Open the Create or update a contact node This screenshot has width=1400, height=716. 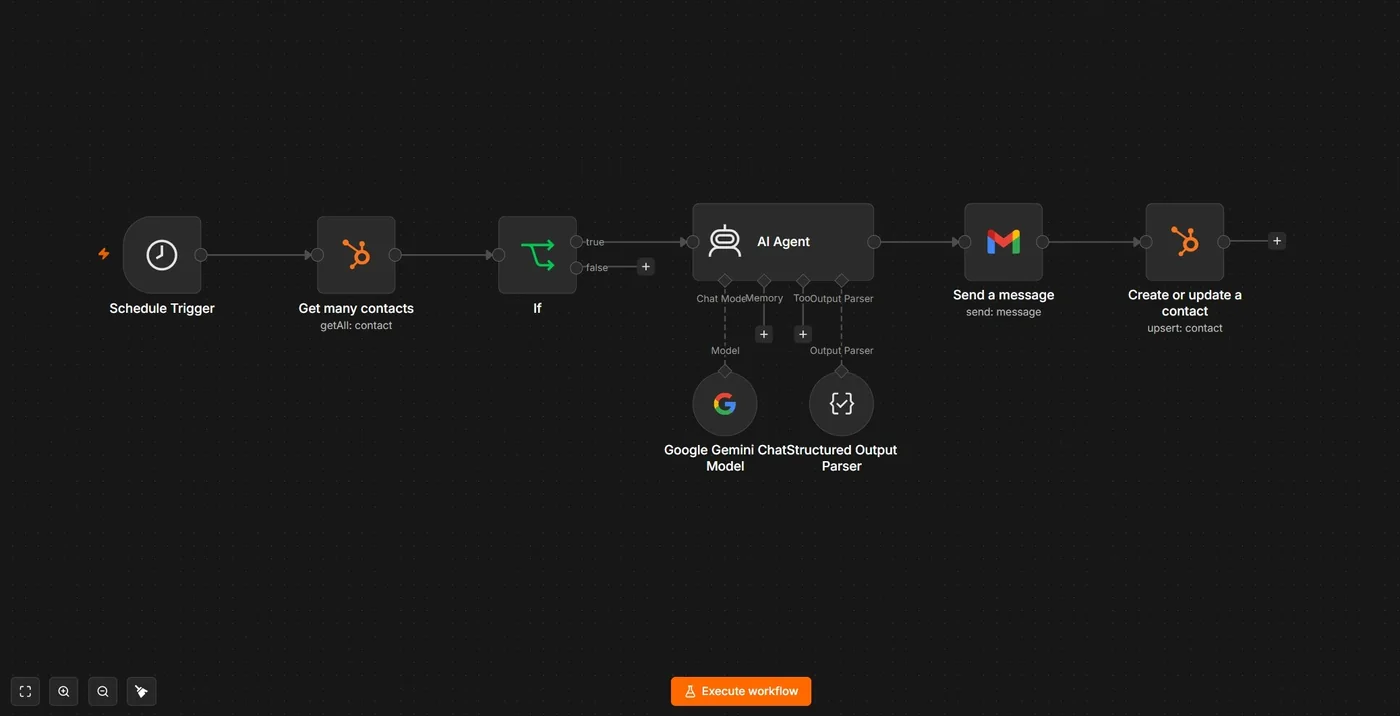click(1185, 242)
